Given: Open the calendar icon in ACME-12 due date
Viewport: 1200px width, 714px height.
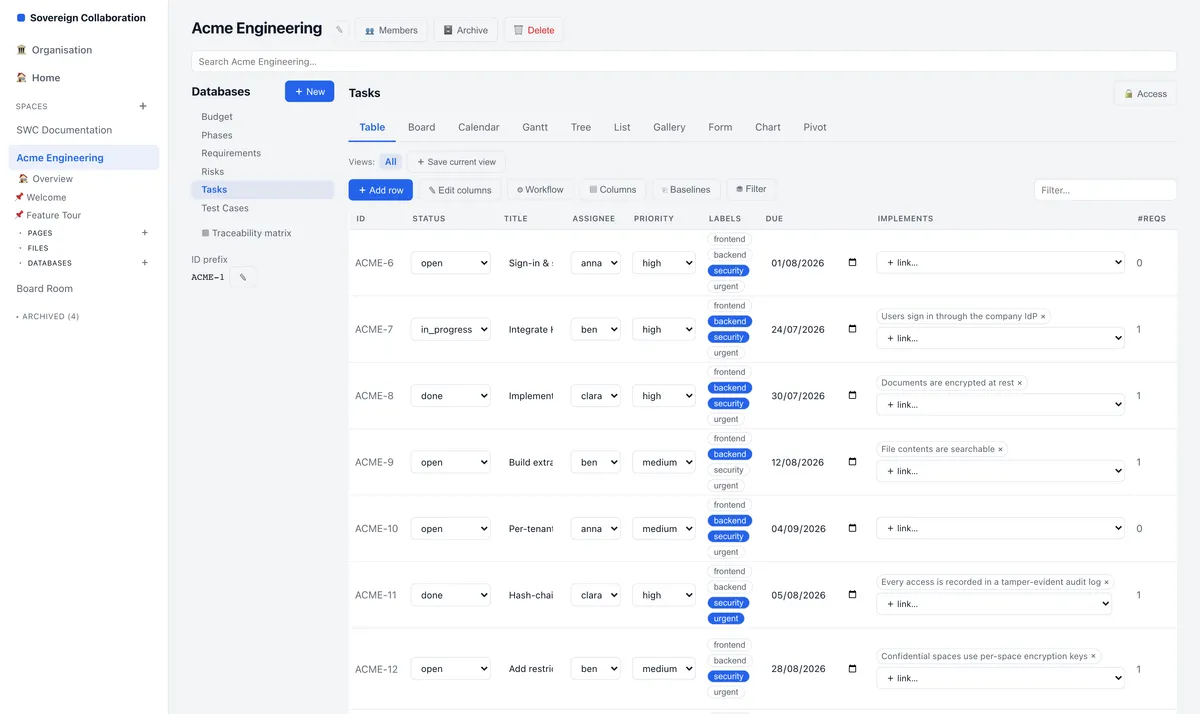Looking at the screenshot, I should pyautogui.click(x=852, y=669).
